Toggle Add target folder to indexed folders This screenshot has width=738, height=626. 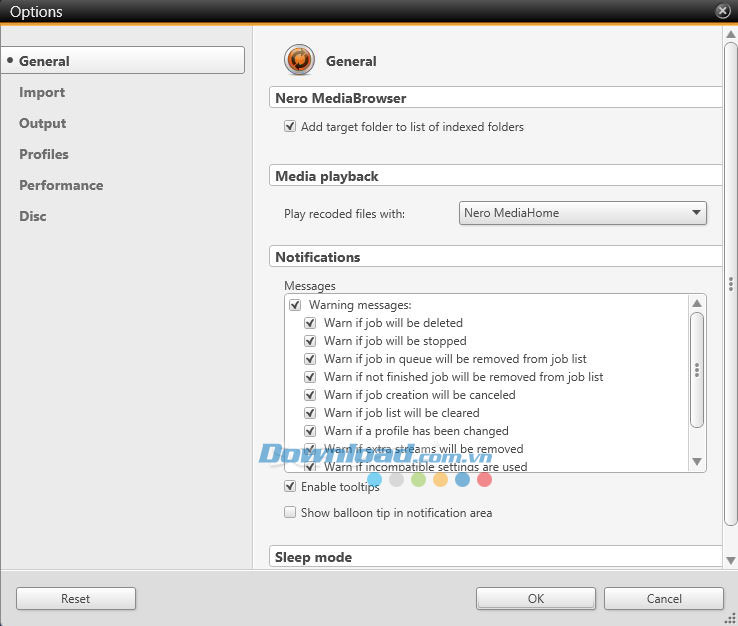(290, 127)
